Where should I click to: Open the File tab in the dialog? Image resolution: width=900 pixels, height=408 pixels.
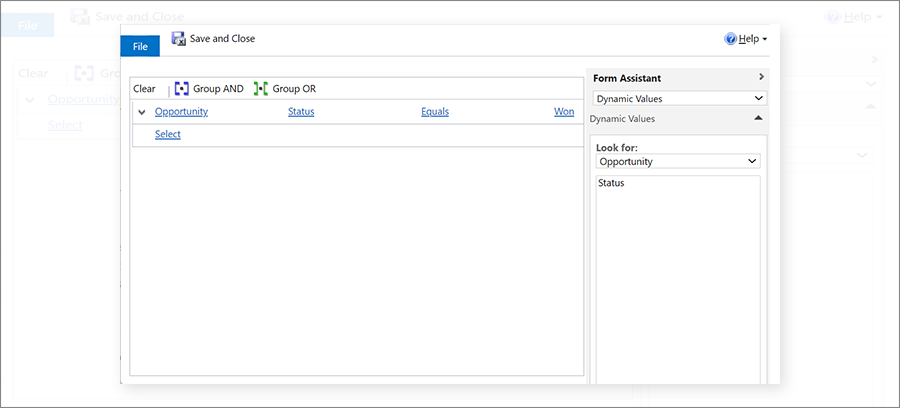tap(140, 46)
